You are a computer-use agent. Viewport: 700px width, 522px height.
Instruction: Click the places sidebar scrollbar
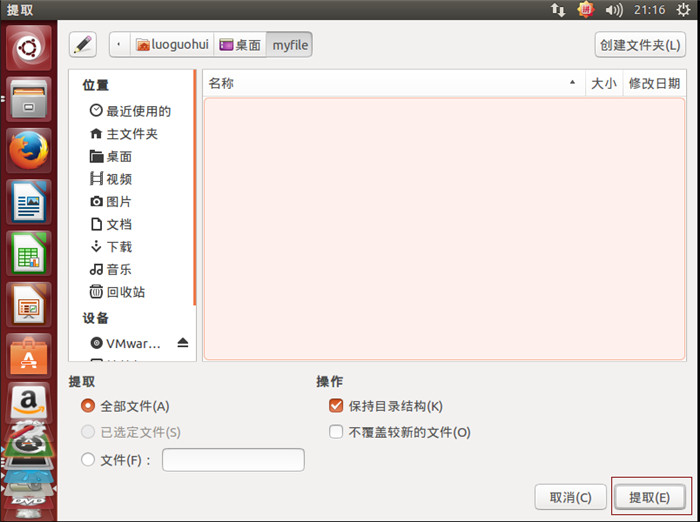tap(195, 188)
